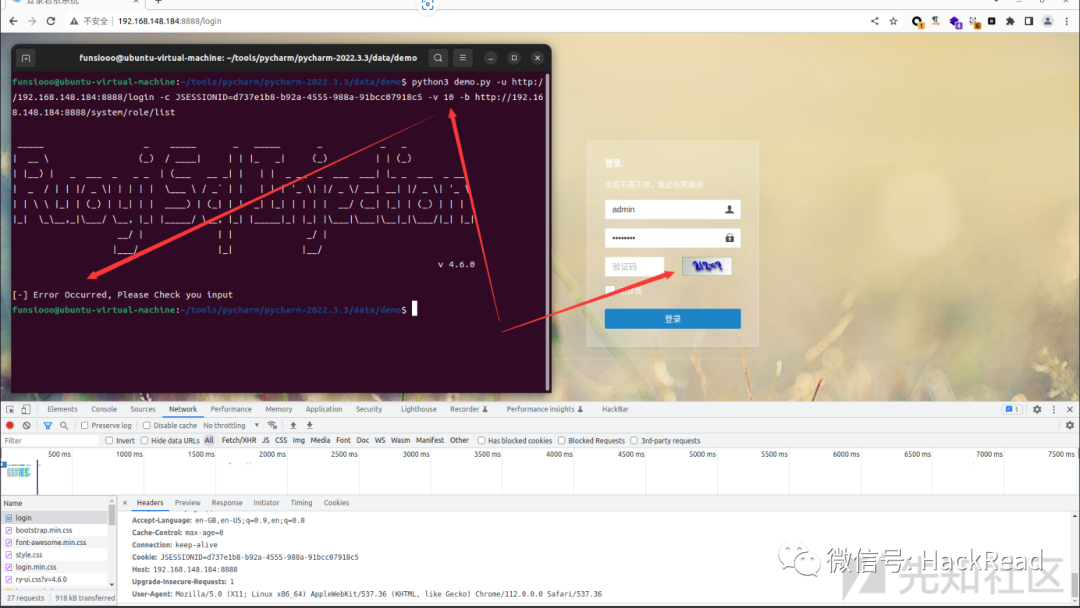Filter requests by JS type

[x=265, y=441]
